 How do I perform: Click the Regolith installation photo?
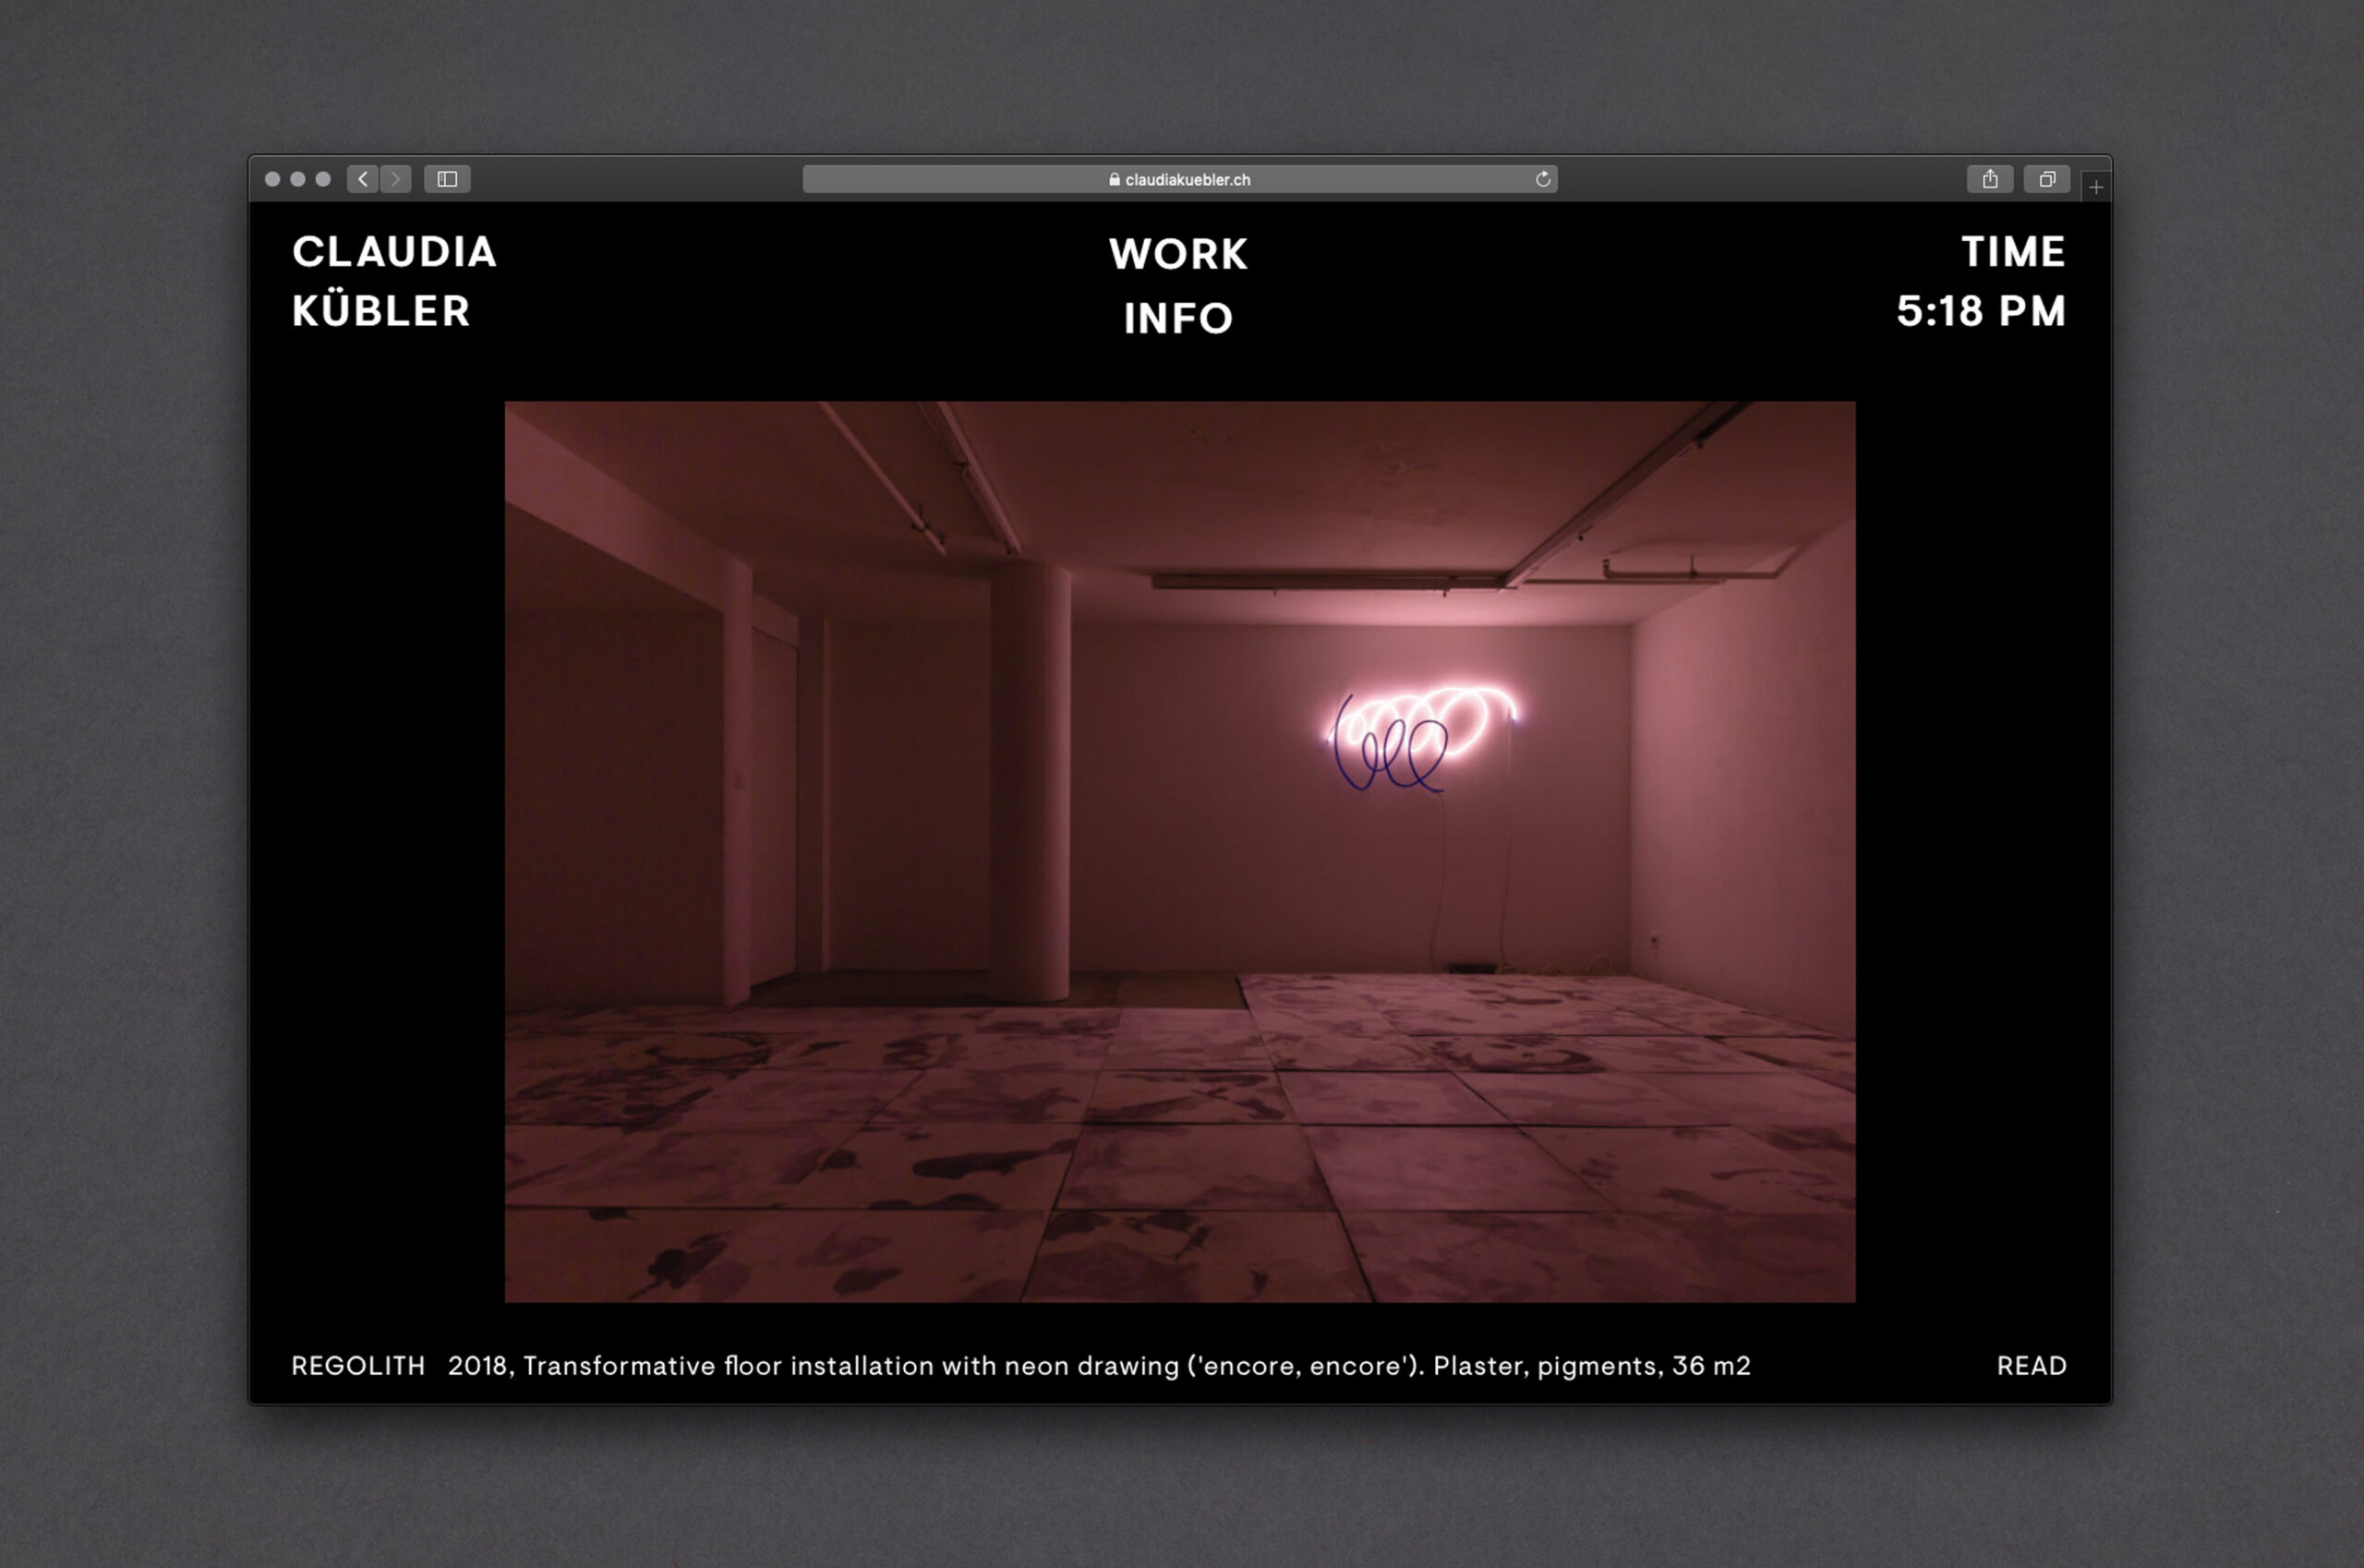1179,851
